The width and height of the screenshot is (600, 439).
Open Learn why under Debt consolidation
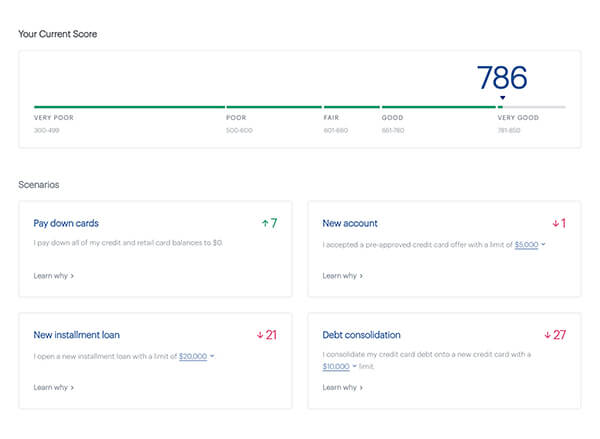click(x=342, y=387)
